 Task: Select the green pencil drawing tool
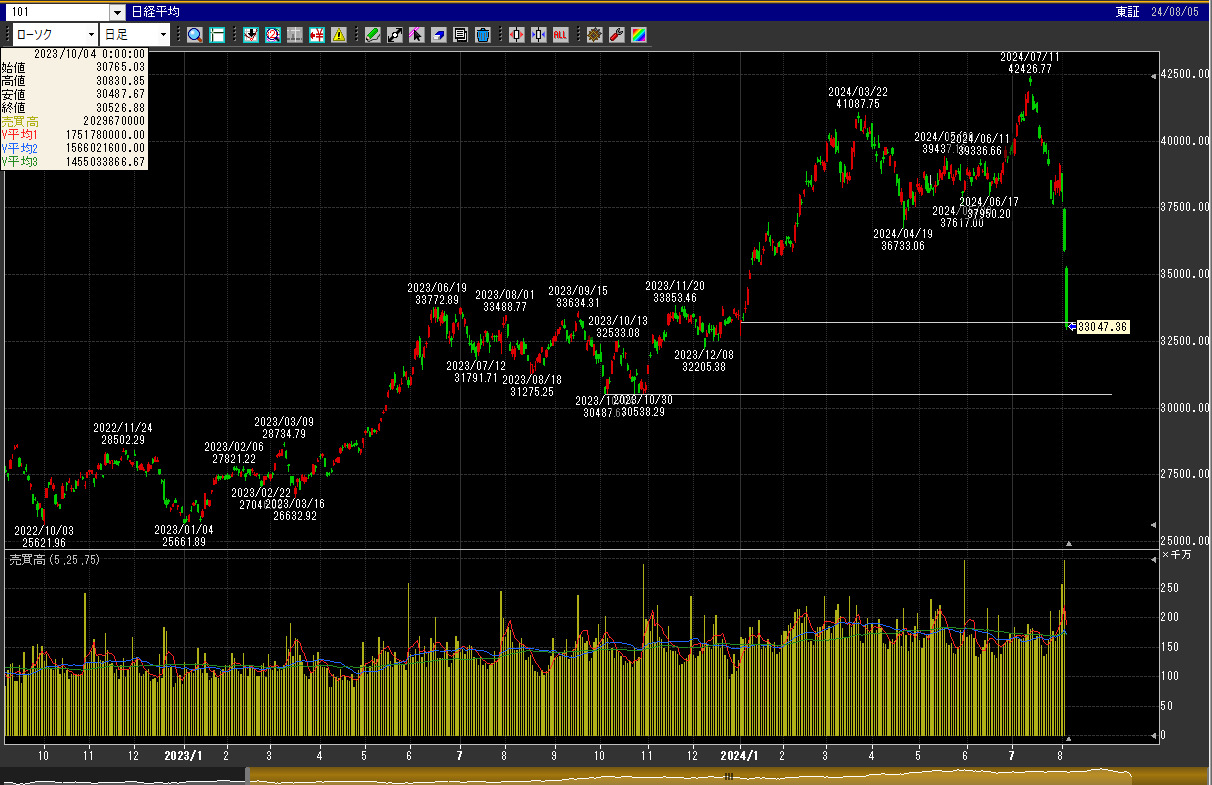point(372,35)
